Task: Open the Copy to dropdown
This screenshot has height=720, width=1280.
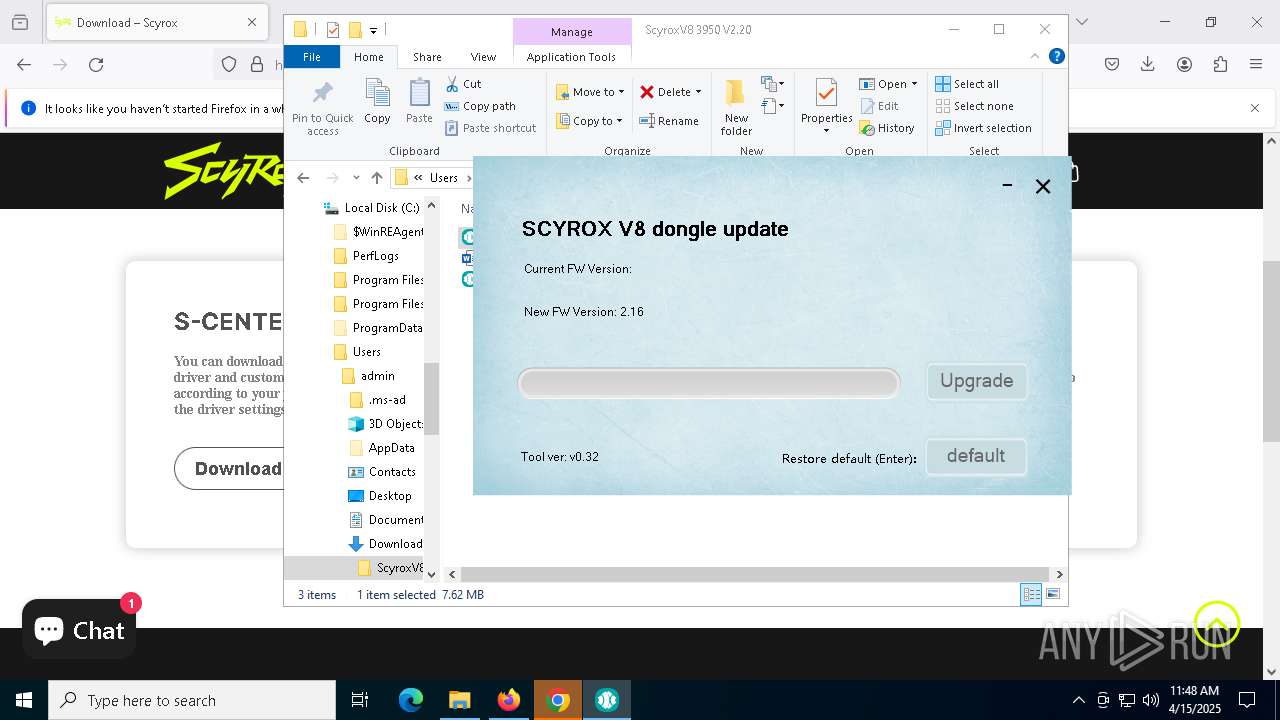Action: point(589,121)
